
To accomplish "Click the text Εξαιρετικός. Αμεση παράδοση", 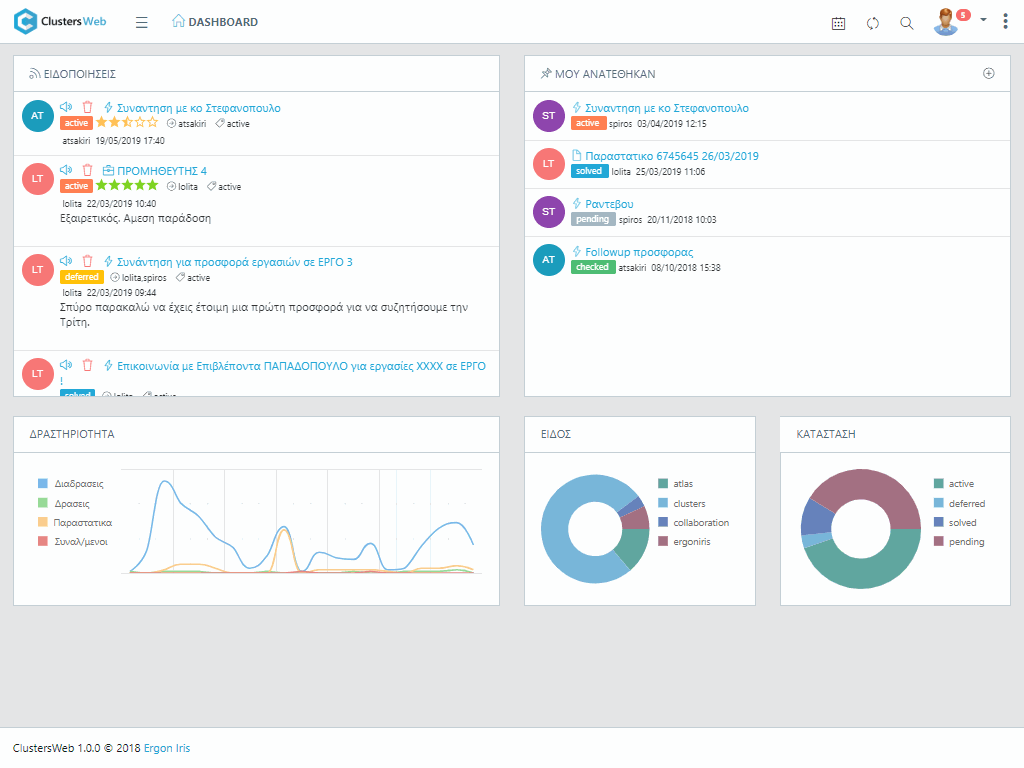I will coord(135,218).
